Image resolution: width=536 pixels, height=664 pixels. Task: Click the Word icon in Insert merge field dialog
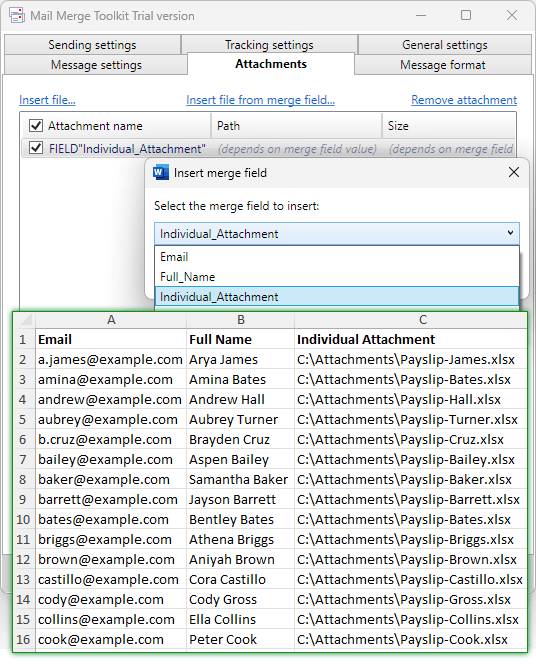point(161,172)
